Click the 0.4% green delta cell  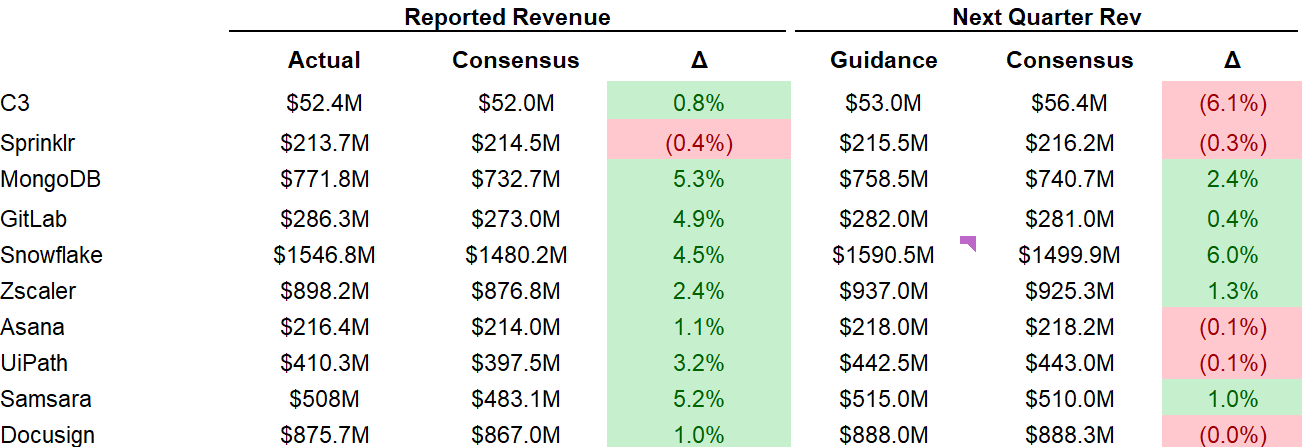pos(1232,219)
